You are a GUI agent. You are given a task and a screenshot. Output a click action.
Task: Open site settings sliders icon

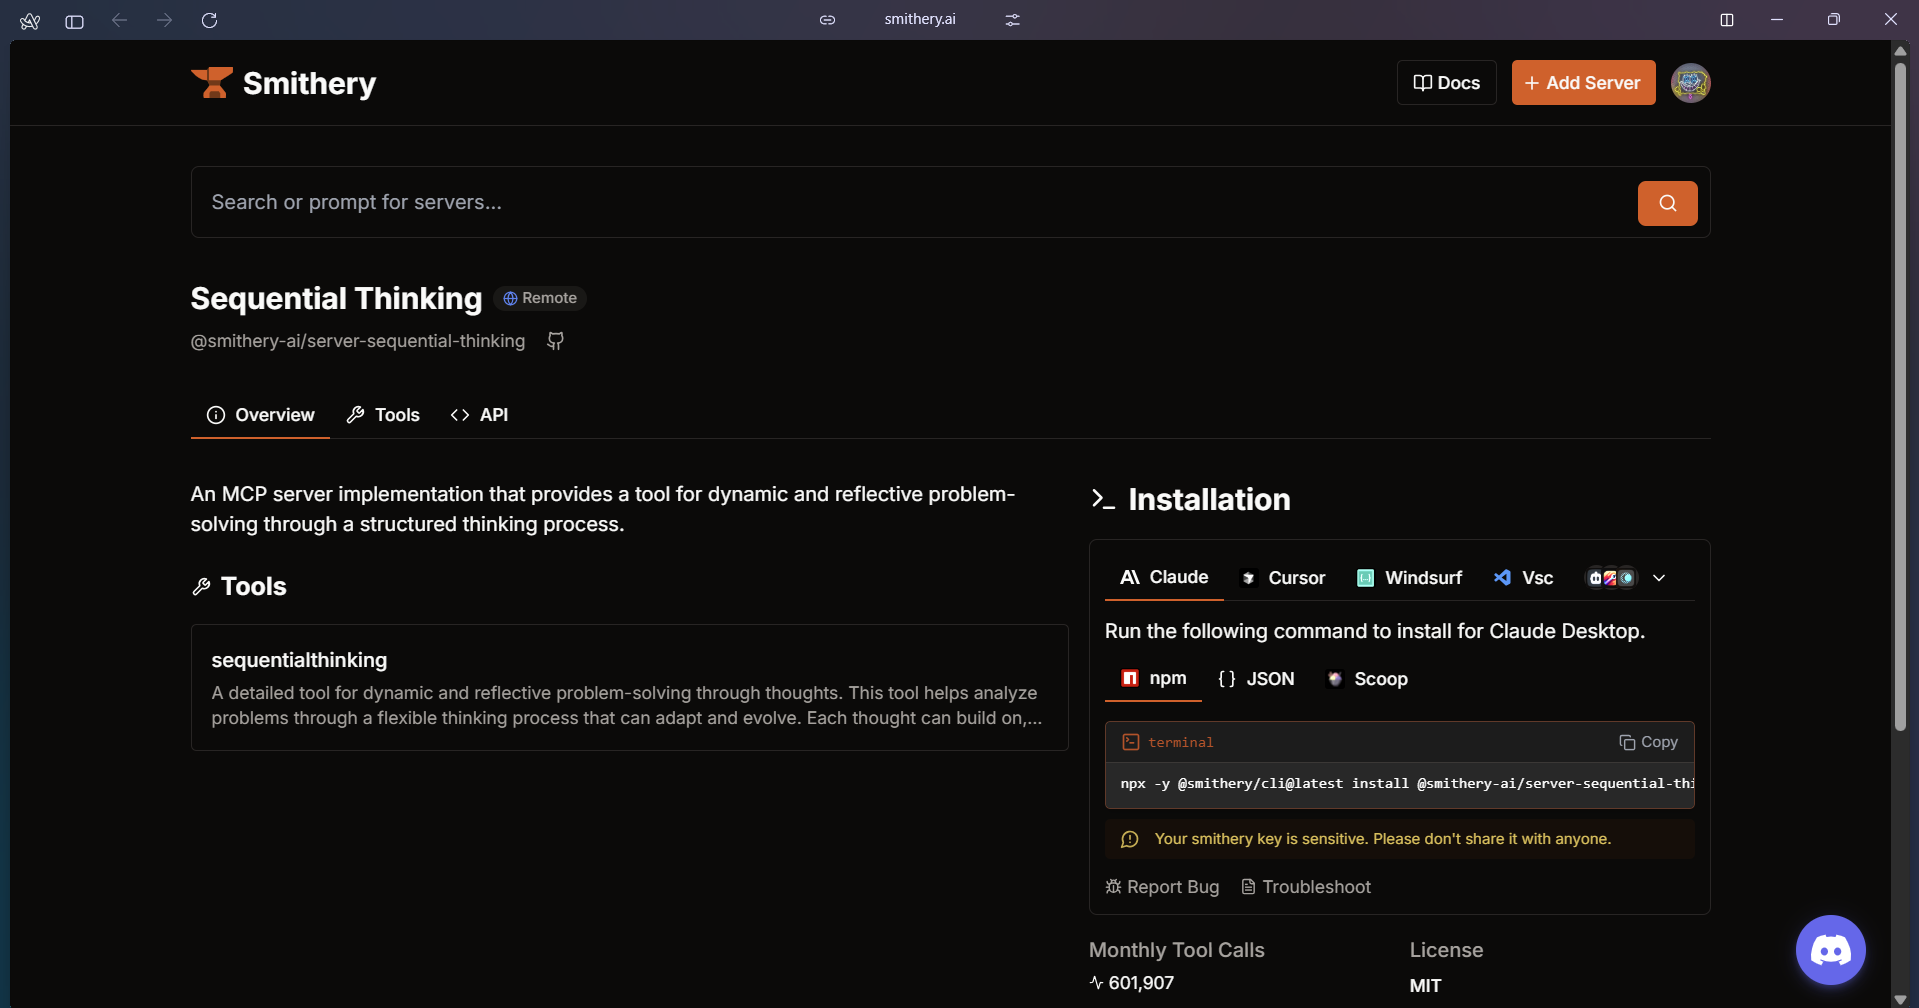(x=1012, y=20)
